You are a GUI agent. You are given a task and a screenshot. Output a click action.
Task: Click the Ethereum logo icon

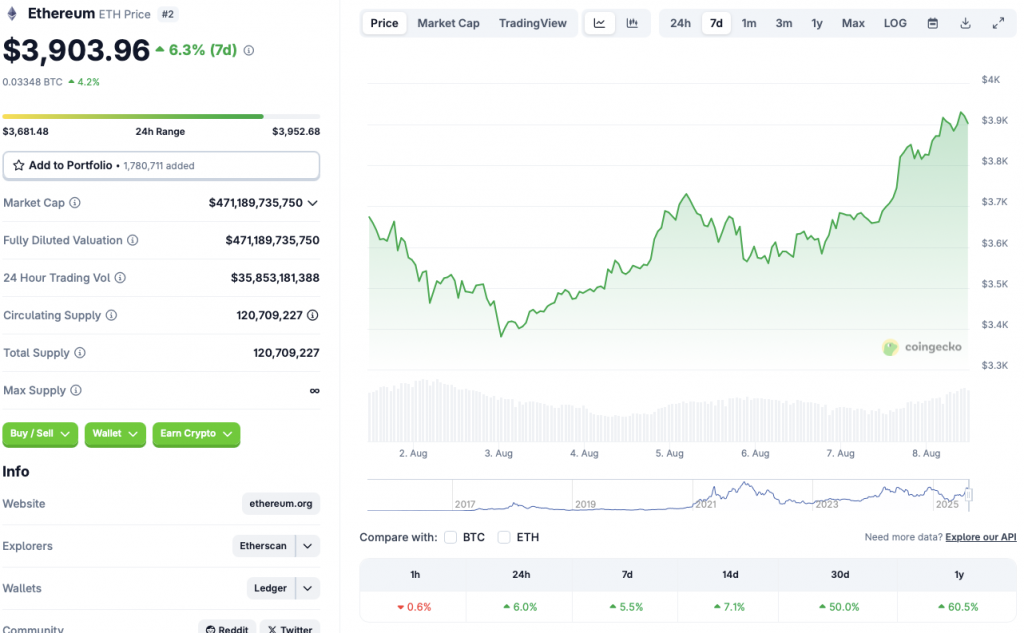coord(12,14)
